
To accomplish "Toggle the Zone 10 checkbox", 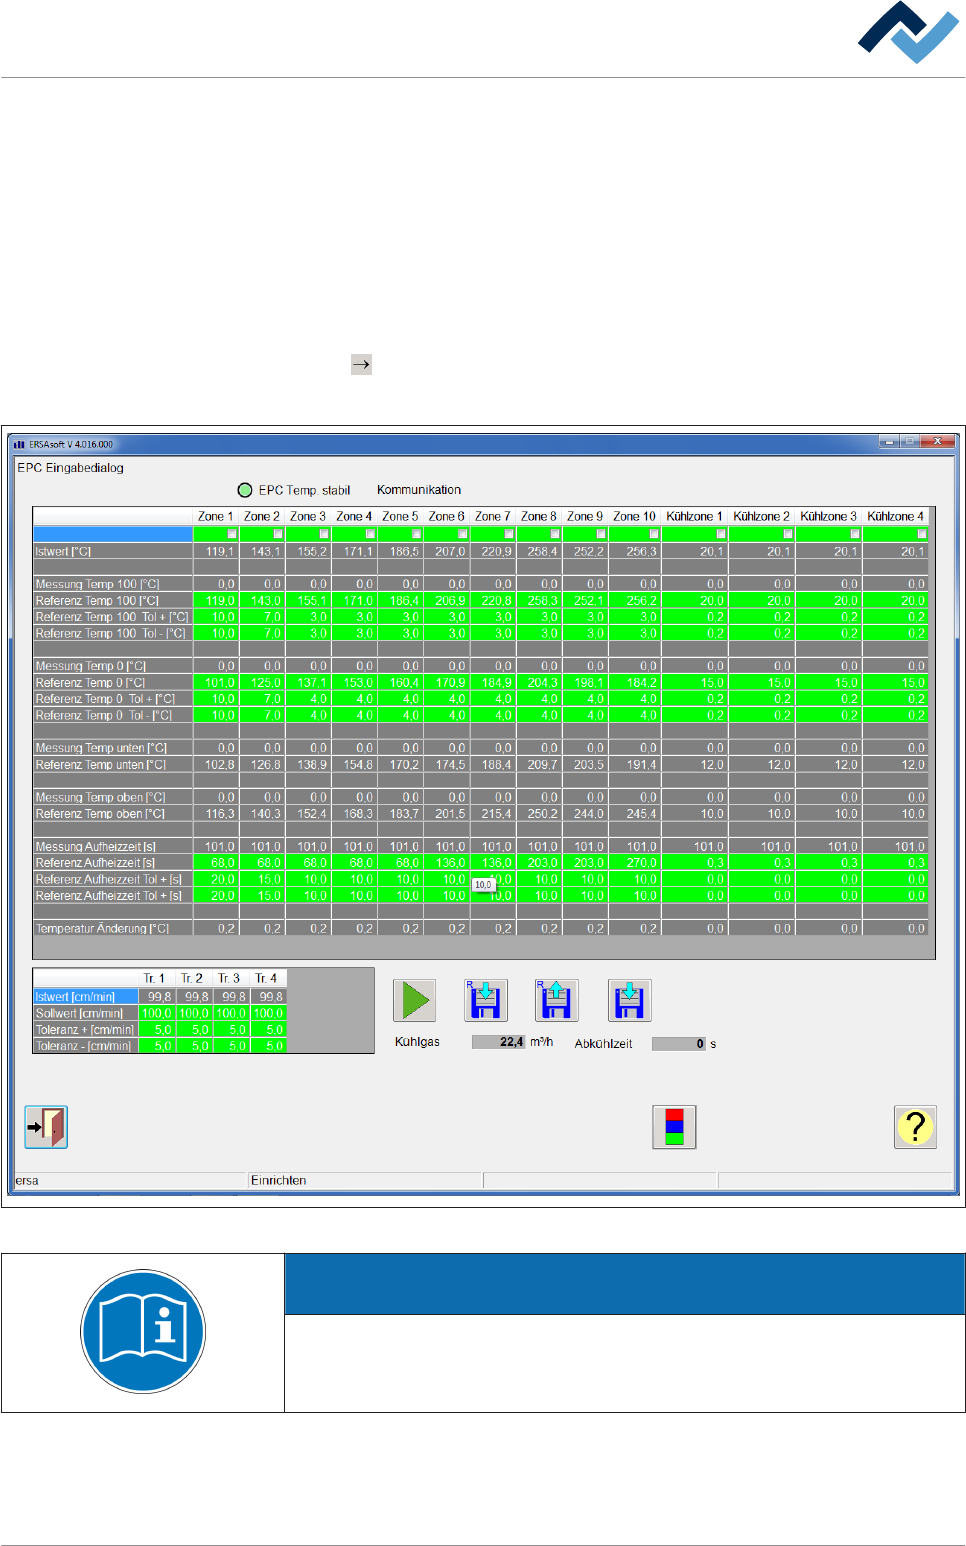I will 654,534.
